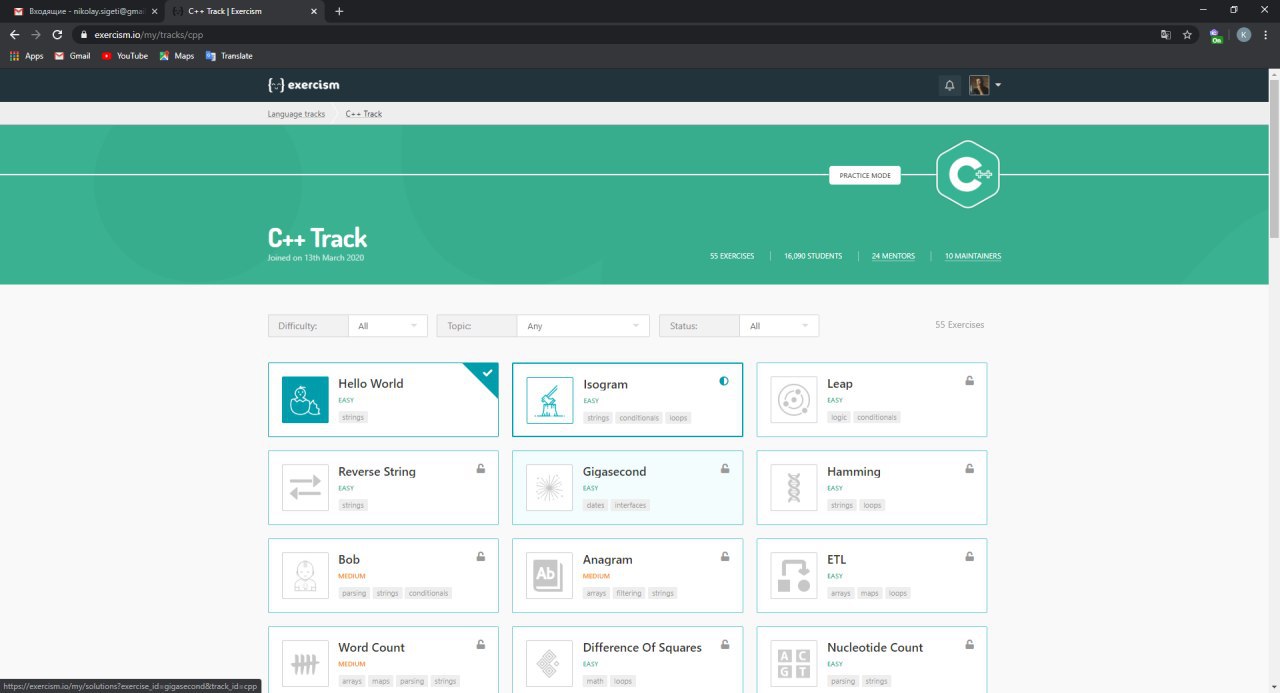Click the translate page icon in address bar
1280x693 pixels.
1166,34
